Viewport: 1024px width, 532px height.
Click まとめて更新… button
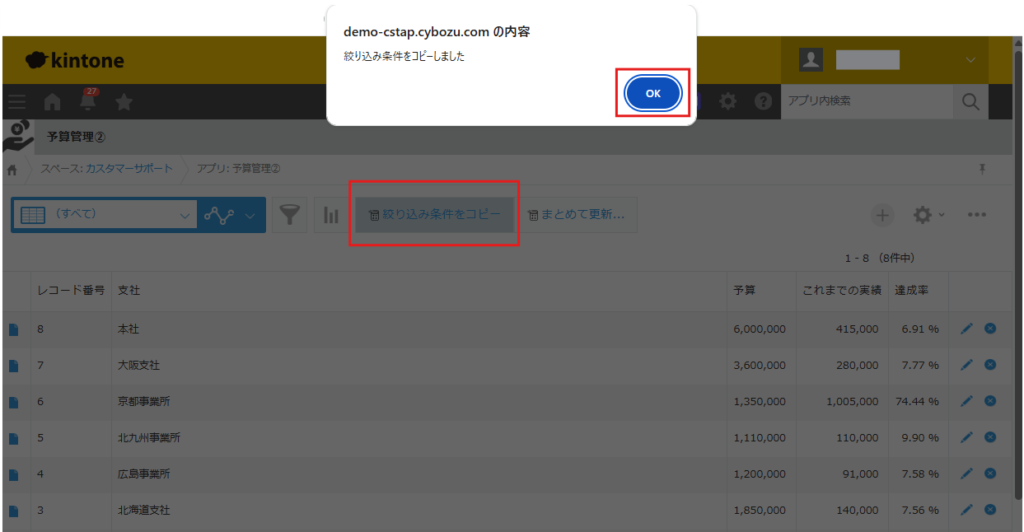577,214
